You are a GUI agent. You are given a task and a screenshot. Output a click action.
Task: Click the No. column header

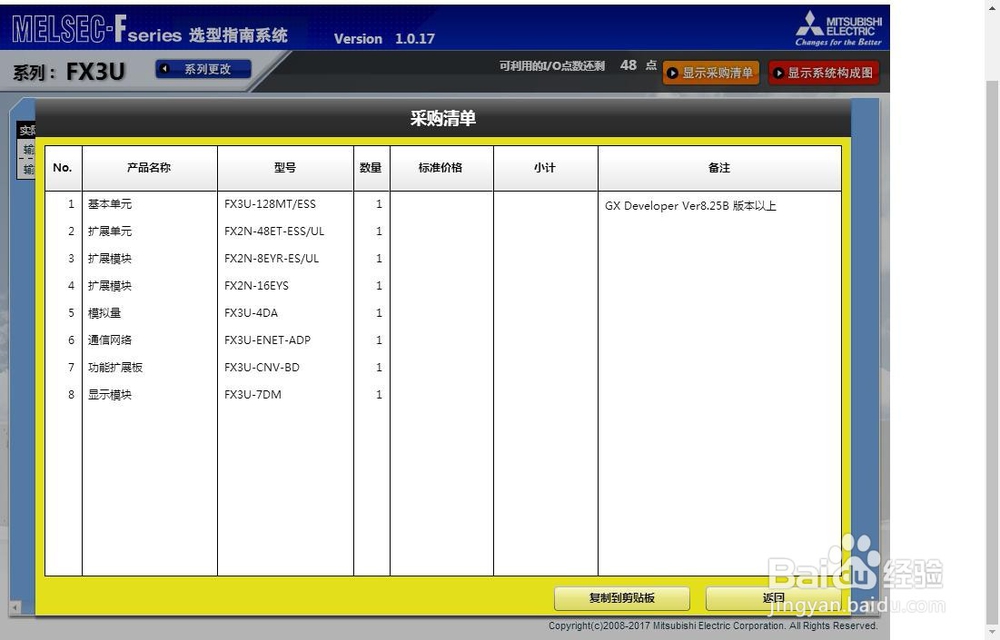point(62,168)
